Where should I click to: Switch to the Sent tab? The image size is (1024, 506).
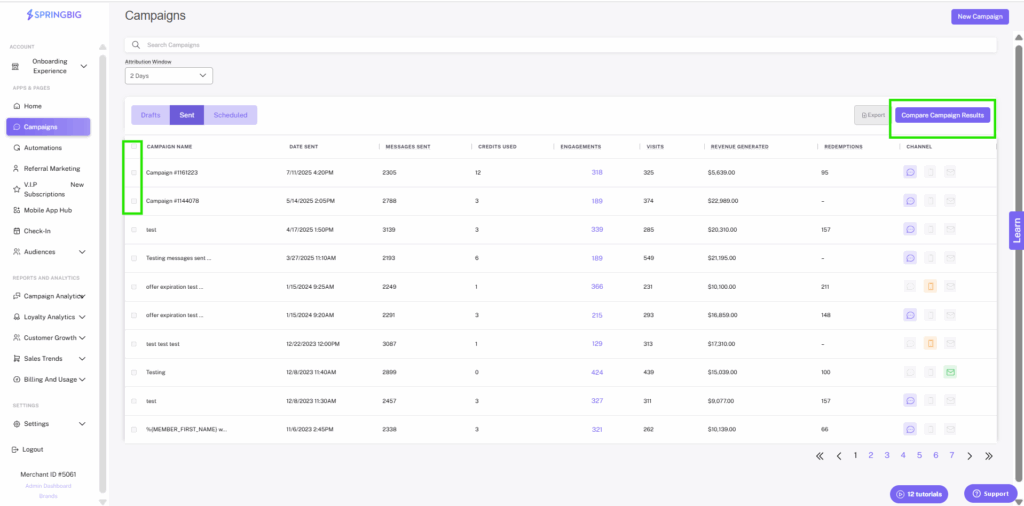(187, 115)
